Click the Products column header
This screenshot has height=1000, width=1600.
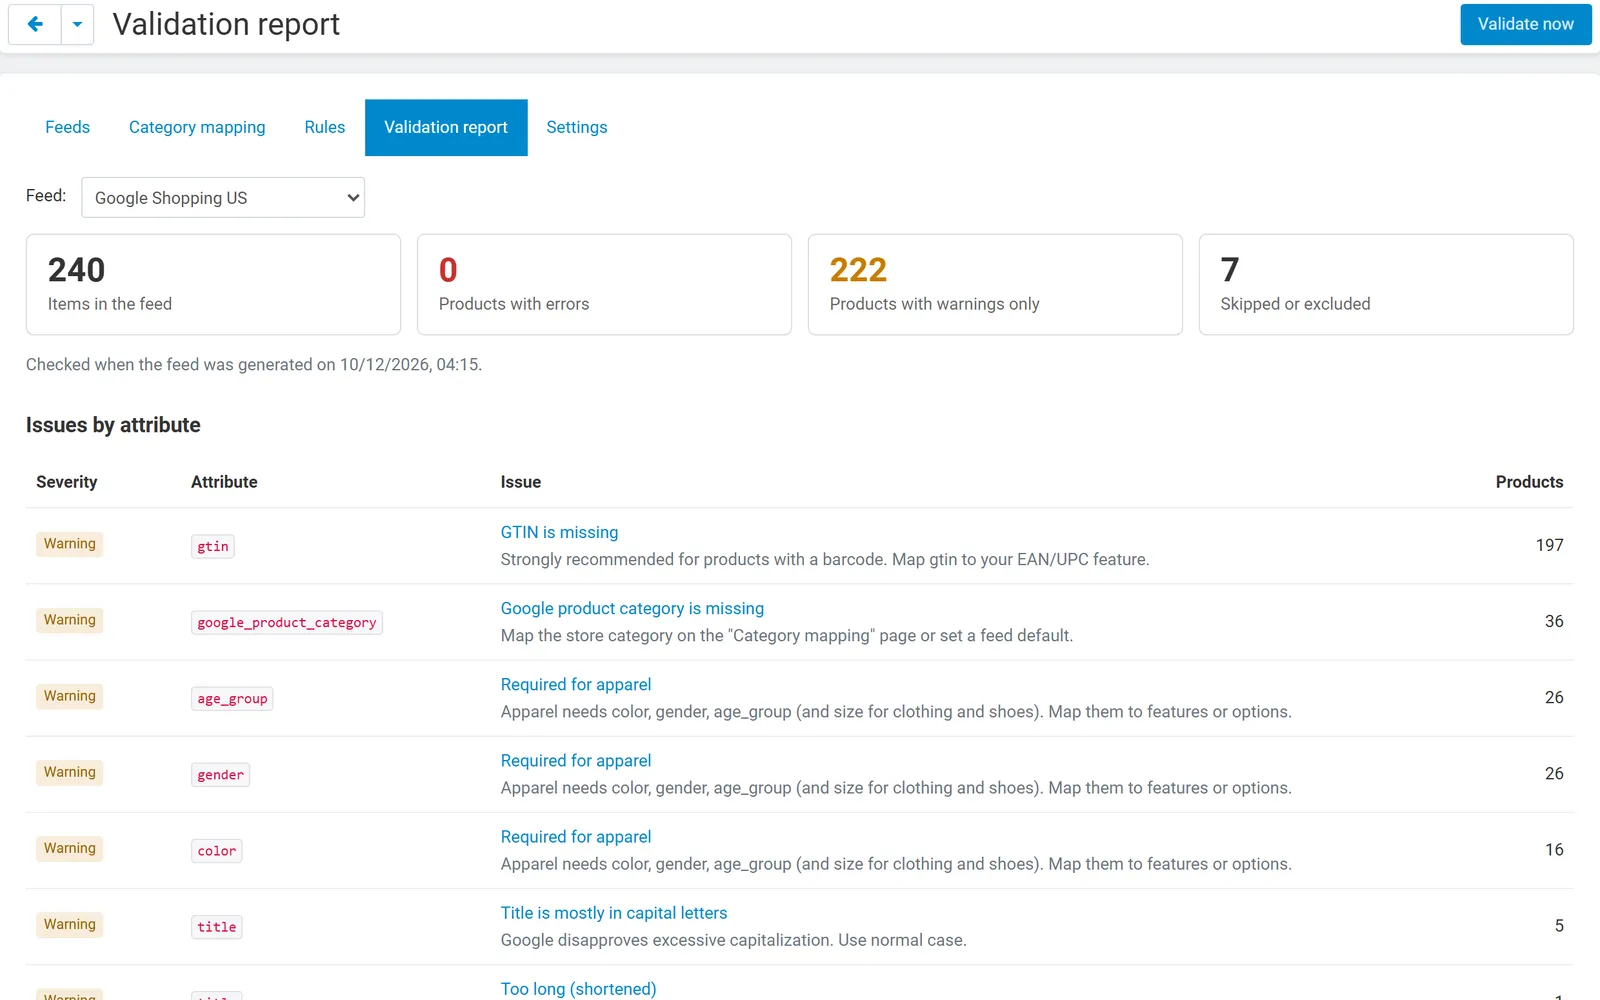(1529, 482)
